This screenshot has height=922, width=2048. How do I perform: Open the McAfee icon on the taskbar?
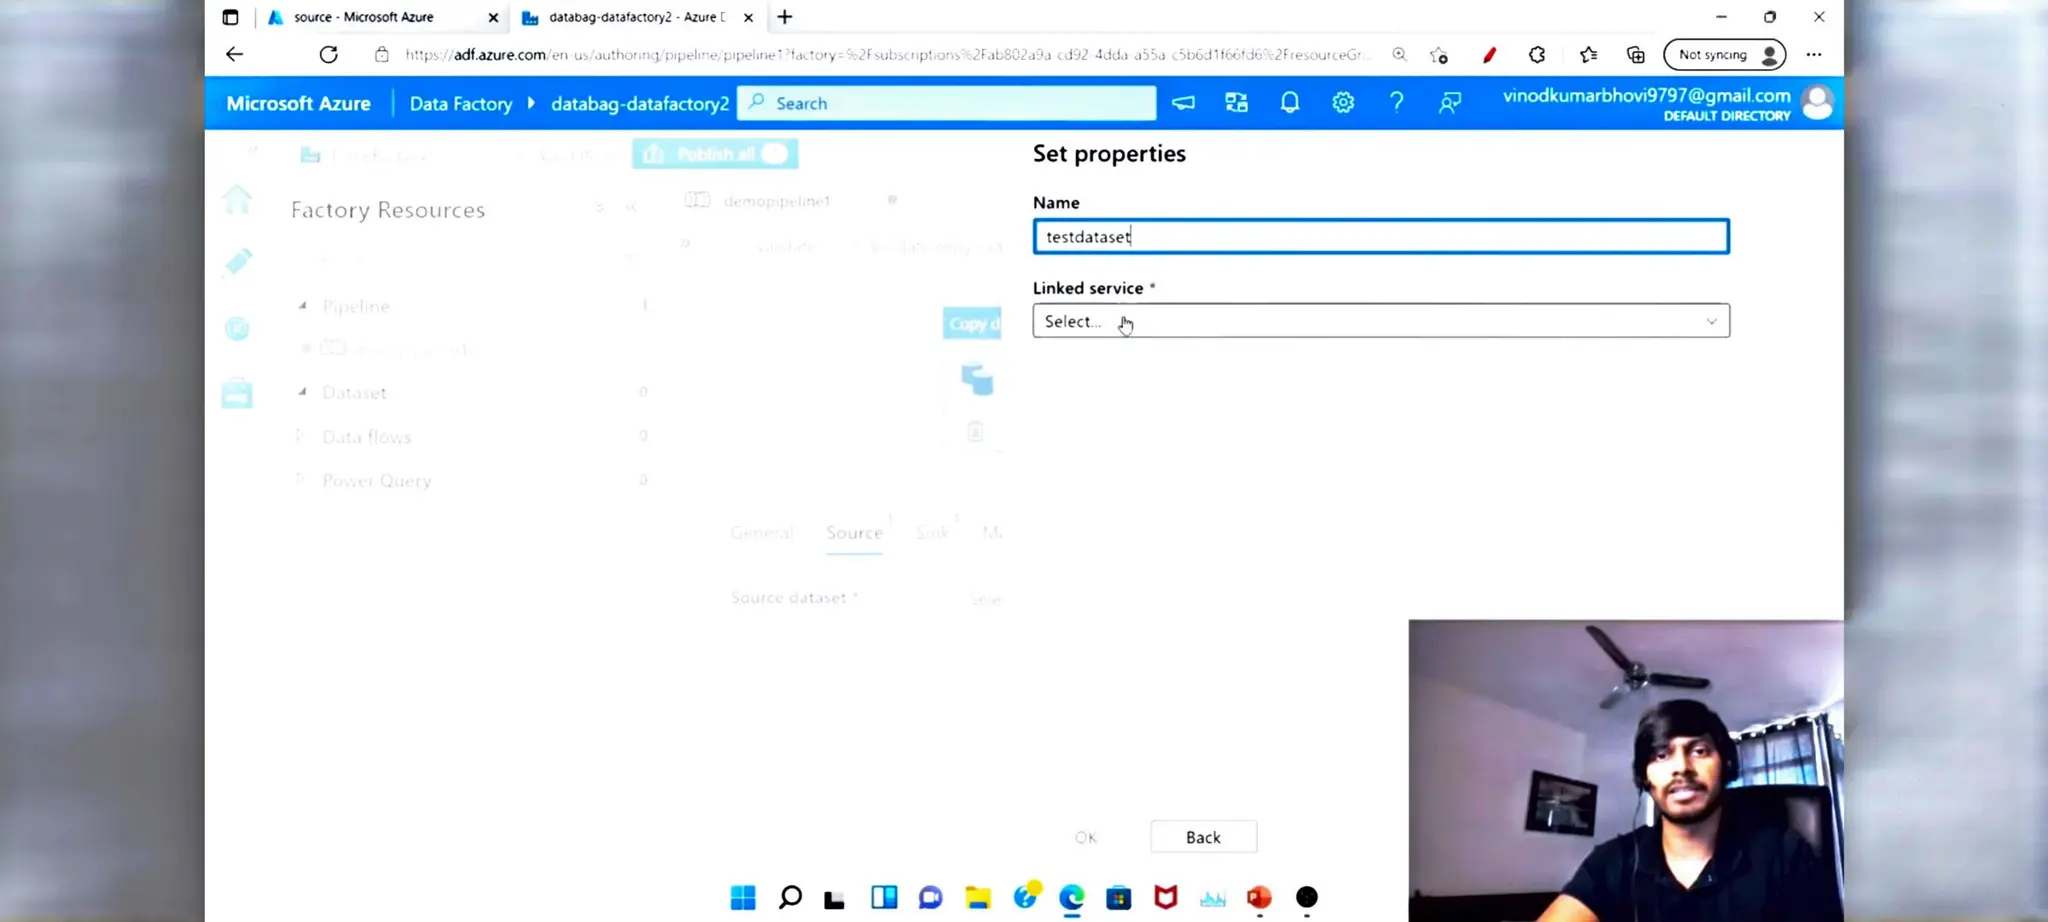click(x=1166, y=897)
